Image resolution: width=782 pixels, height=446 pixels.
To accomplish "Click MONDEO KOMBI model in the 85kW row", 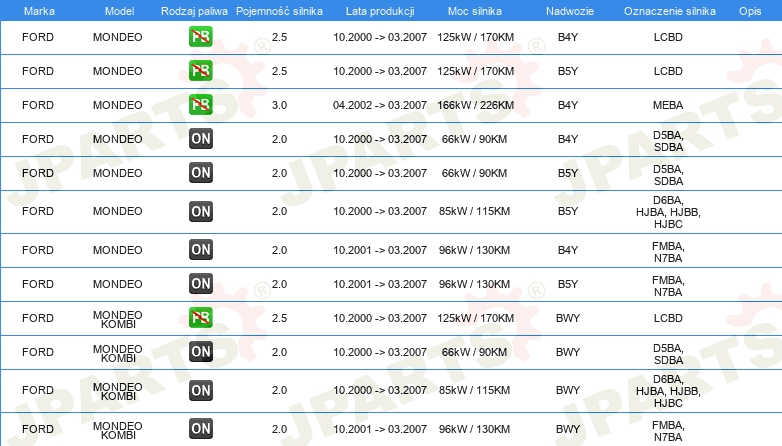I will (118, 392).
